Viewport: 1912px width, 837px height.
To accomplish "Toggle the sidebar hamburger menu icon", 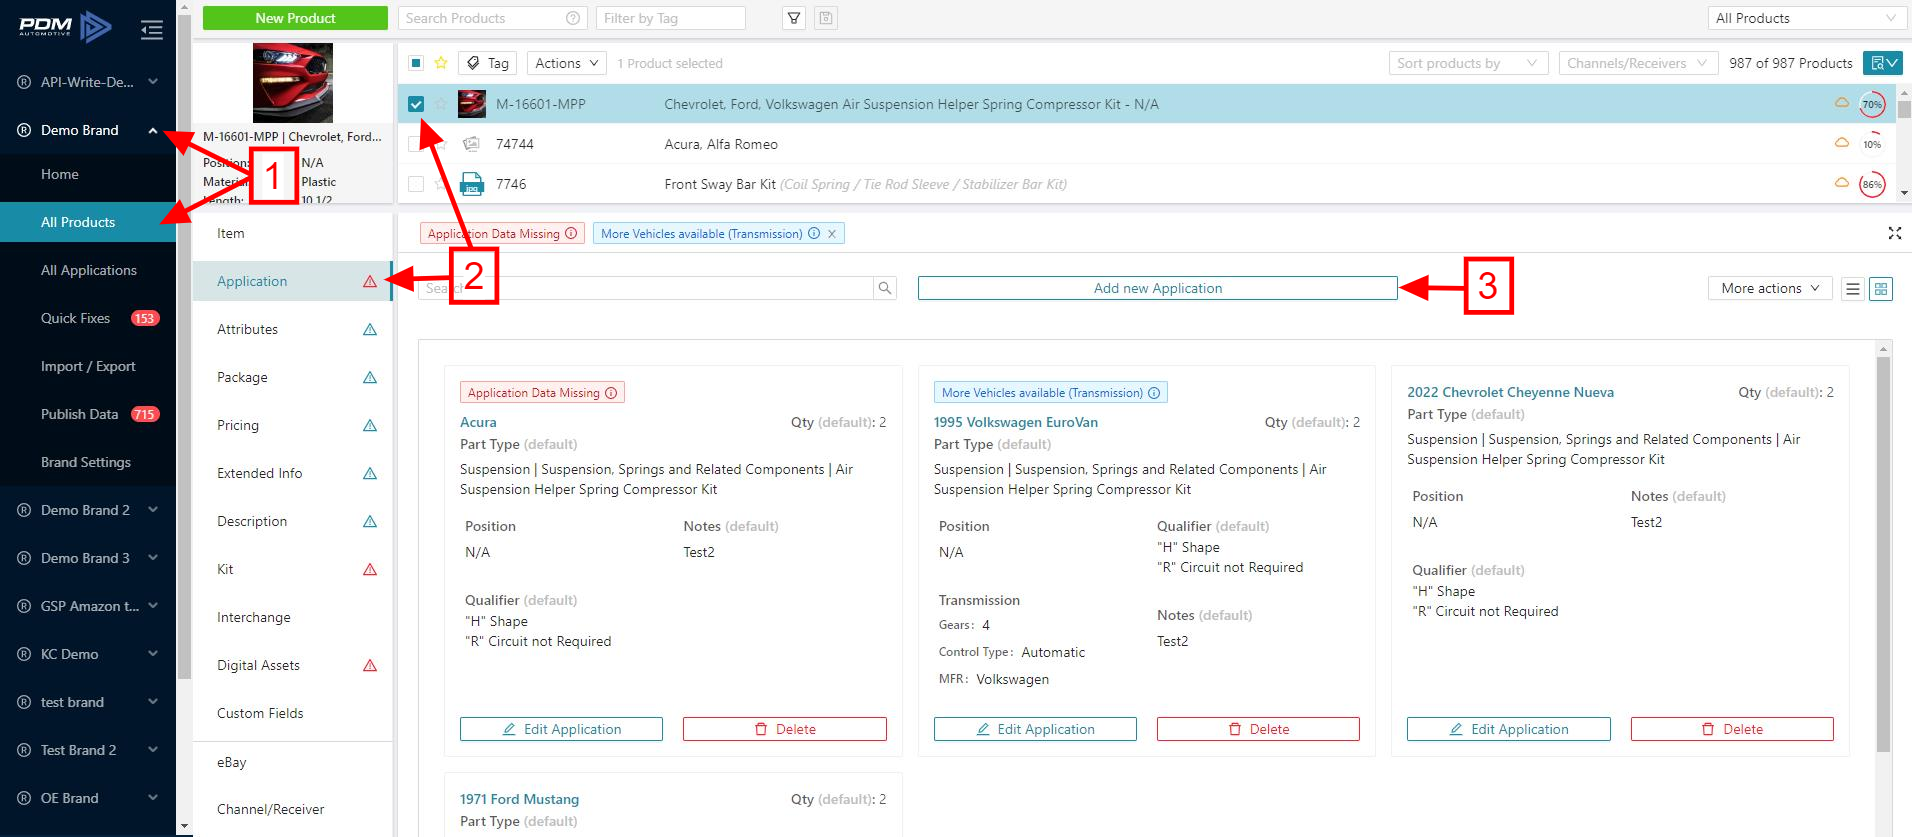I will pos(152,30).
